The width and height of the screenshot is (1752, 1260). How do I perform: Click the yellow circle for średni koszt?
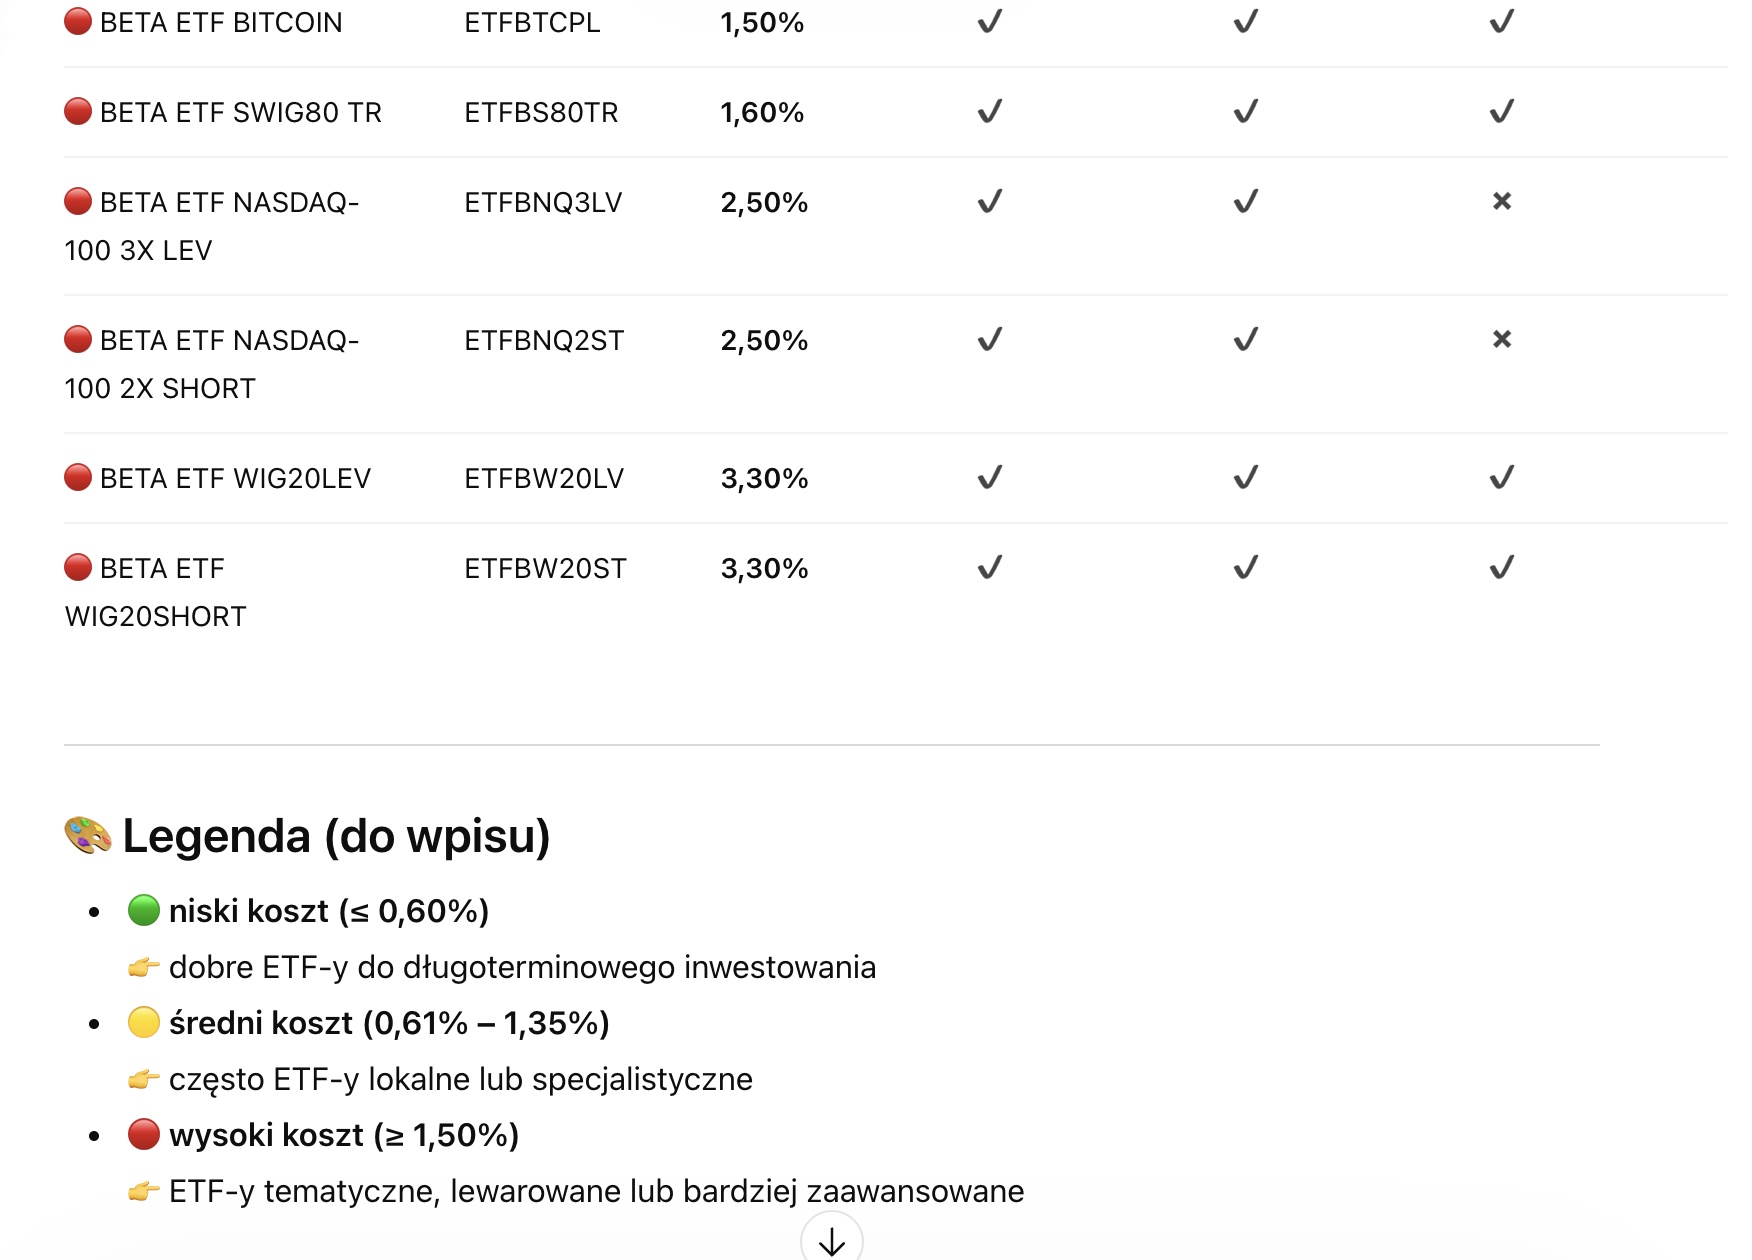[x=144, y=1023]
